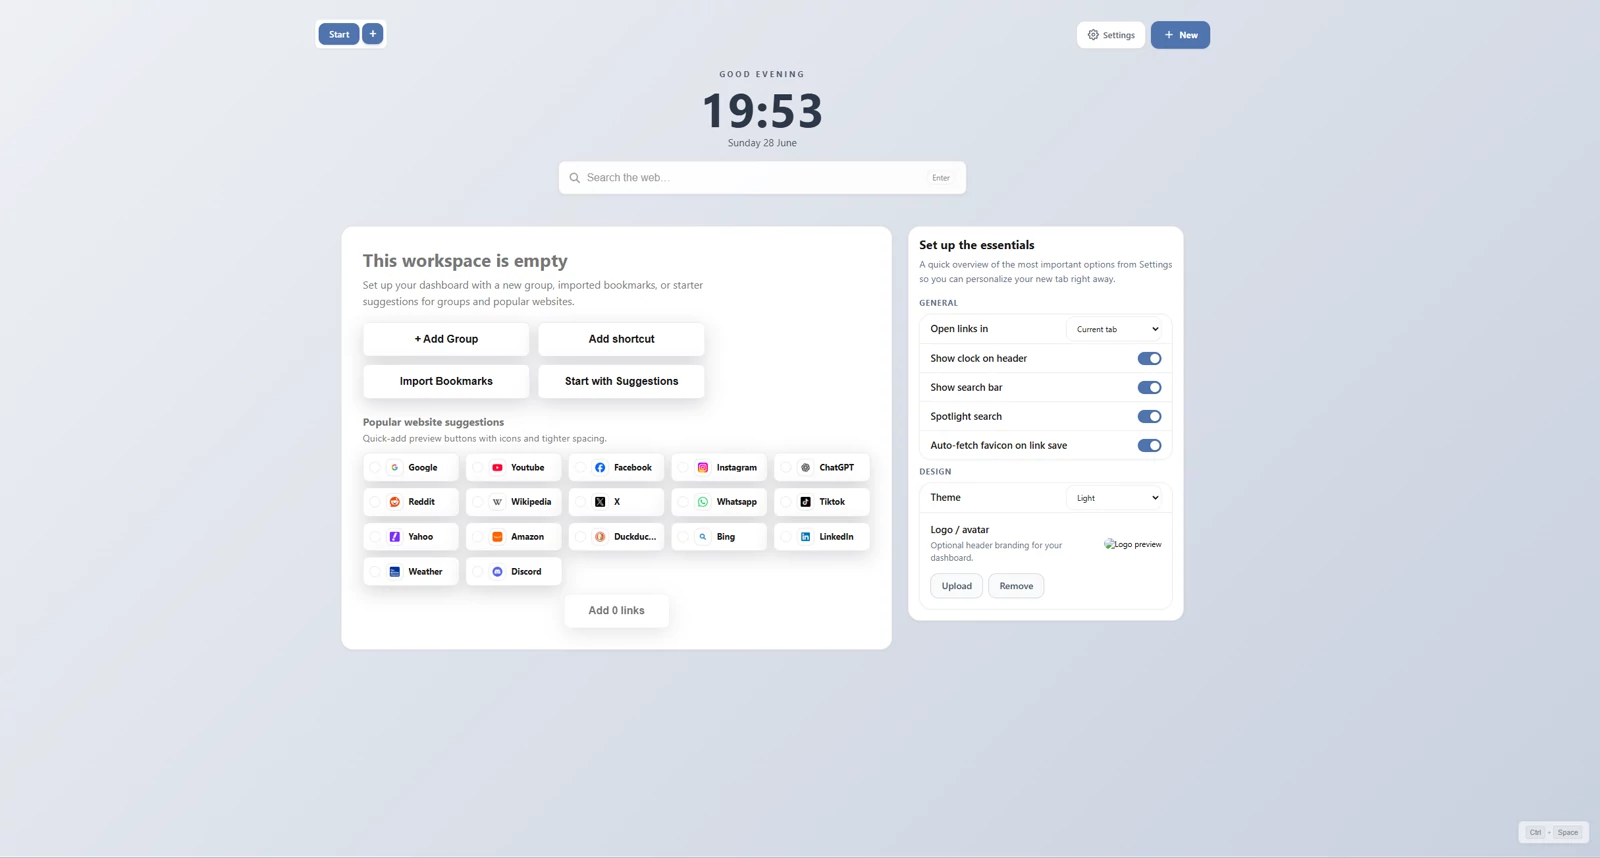The width and height of the screenshot is (1600, 858).
Task: Focus the Search the web field
Action: pos(762,178)
